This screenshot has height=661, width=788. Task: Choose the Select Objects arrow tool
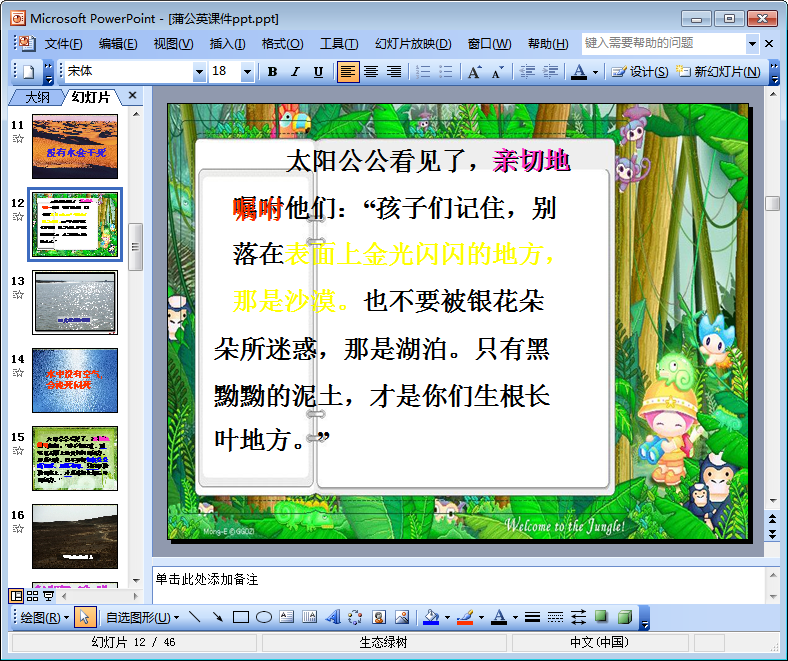85,617
